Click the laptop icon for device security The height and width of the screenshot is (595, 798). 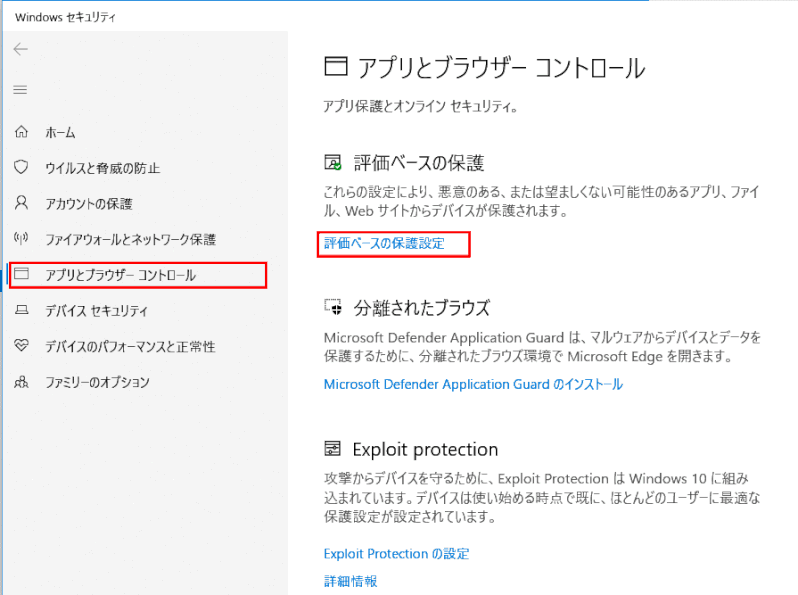click(x=21, y=309)
